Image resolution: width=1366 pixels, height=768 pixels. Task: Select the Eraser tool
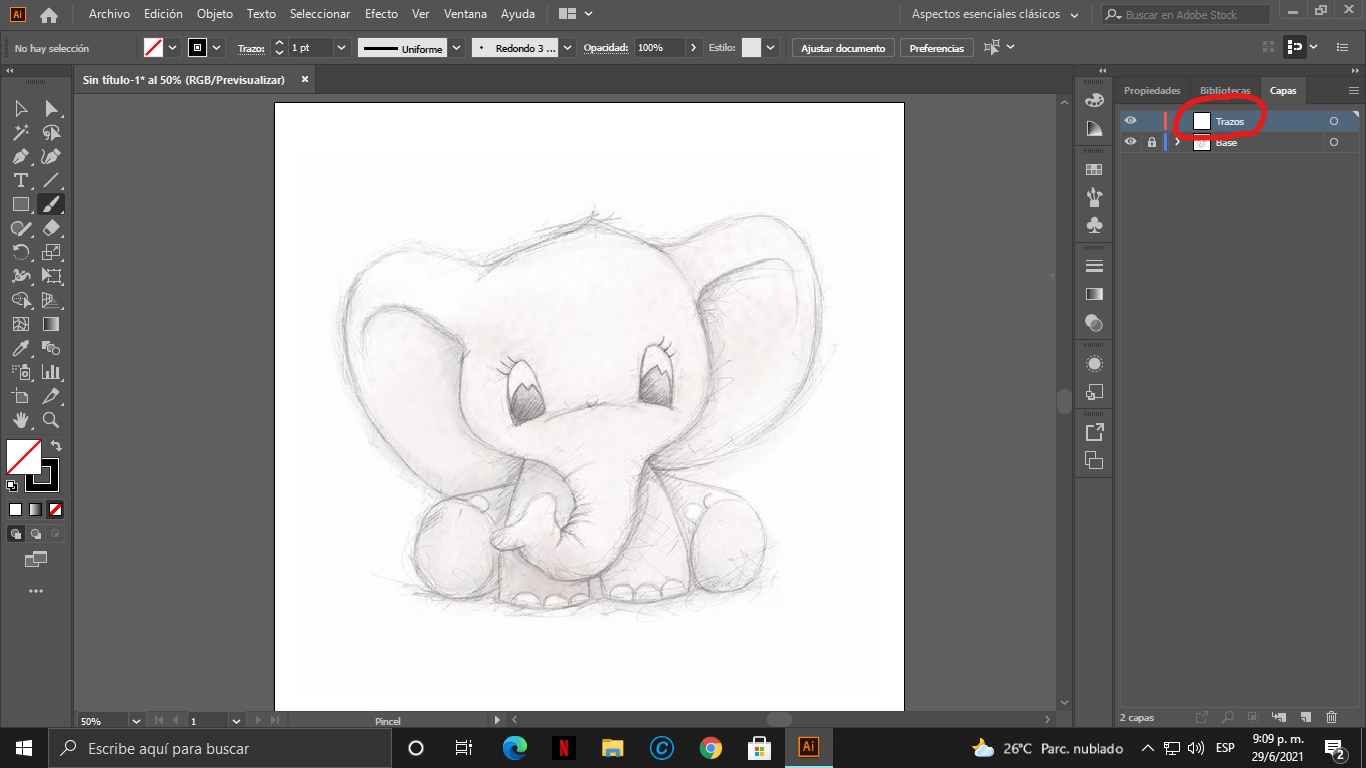pyautogui.click(x=51, y=228)
